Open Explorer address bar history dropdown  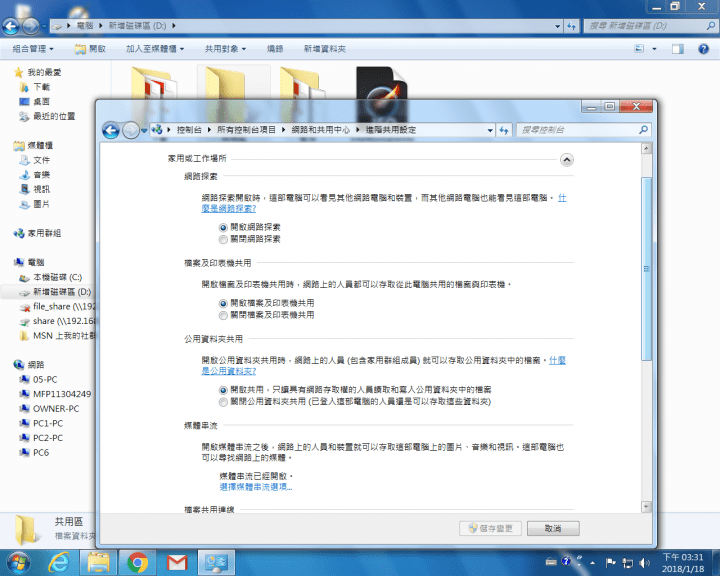tap(557, 26)
